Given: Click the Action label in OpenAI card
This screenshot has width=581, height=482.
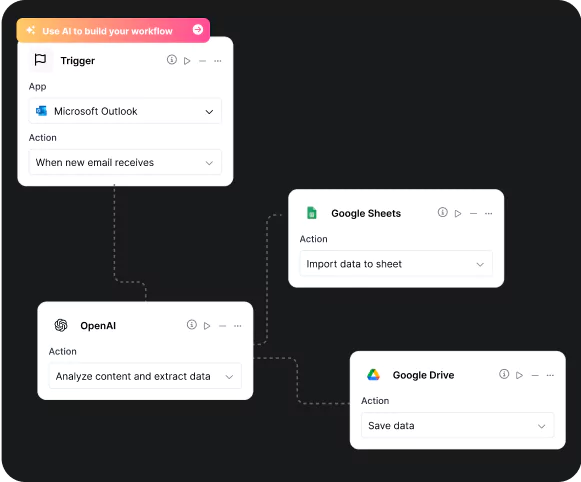Looking at the screenshot, I should point(63,351).
